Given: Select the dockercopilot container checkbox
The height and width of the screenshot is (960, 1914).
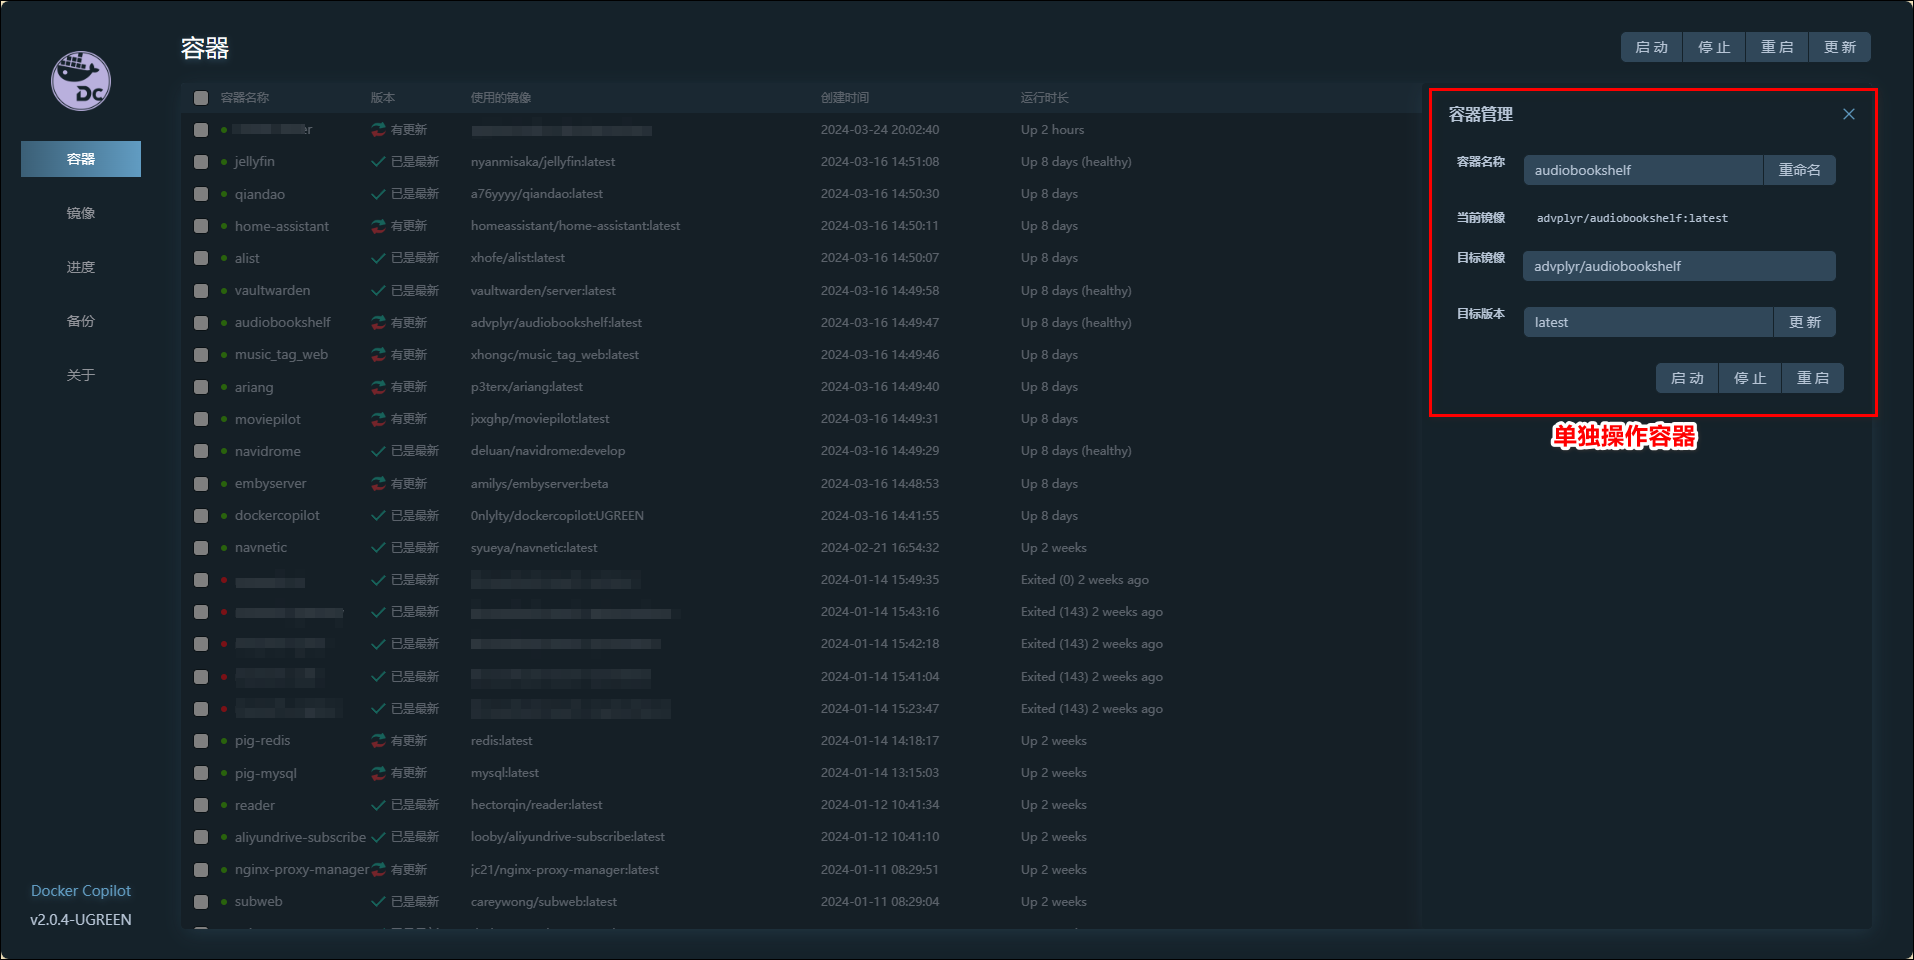Looking at the screenshot, I should pyautogui.click(x=201, y=516).
